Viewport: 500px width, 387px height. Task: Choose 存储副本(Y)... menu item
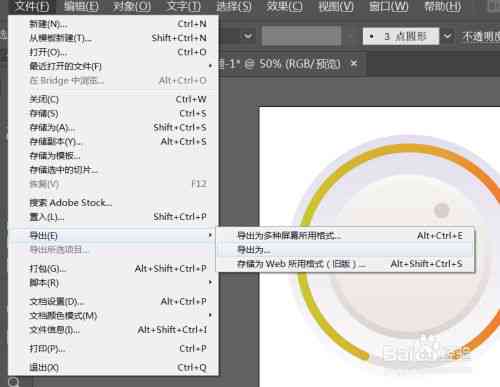[x=113, y=142]
